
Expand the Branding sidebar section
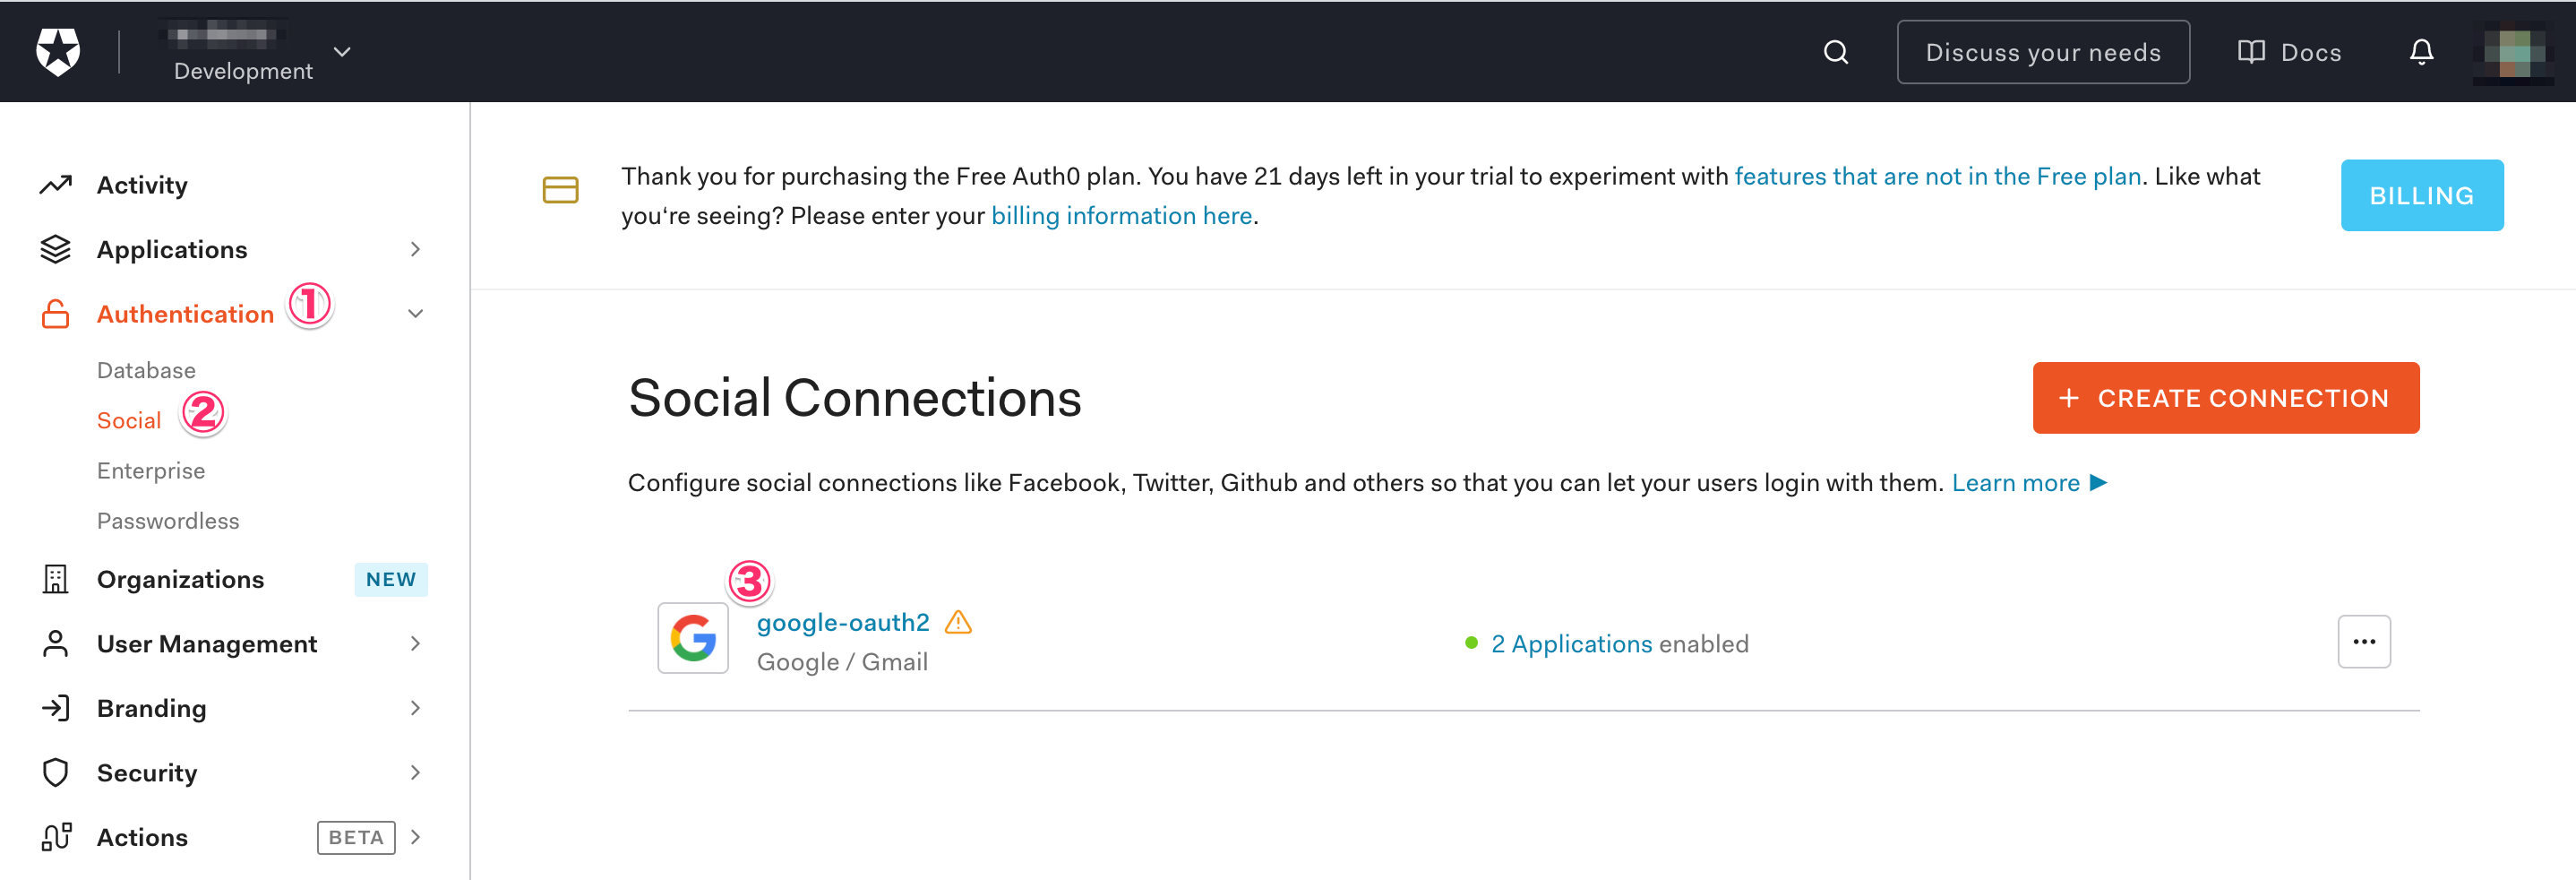[415, 708]
